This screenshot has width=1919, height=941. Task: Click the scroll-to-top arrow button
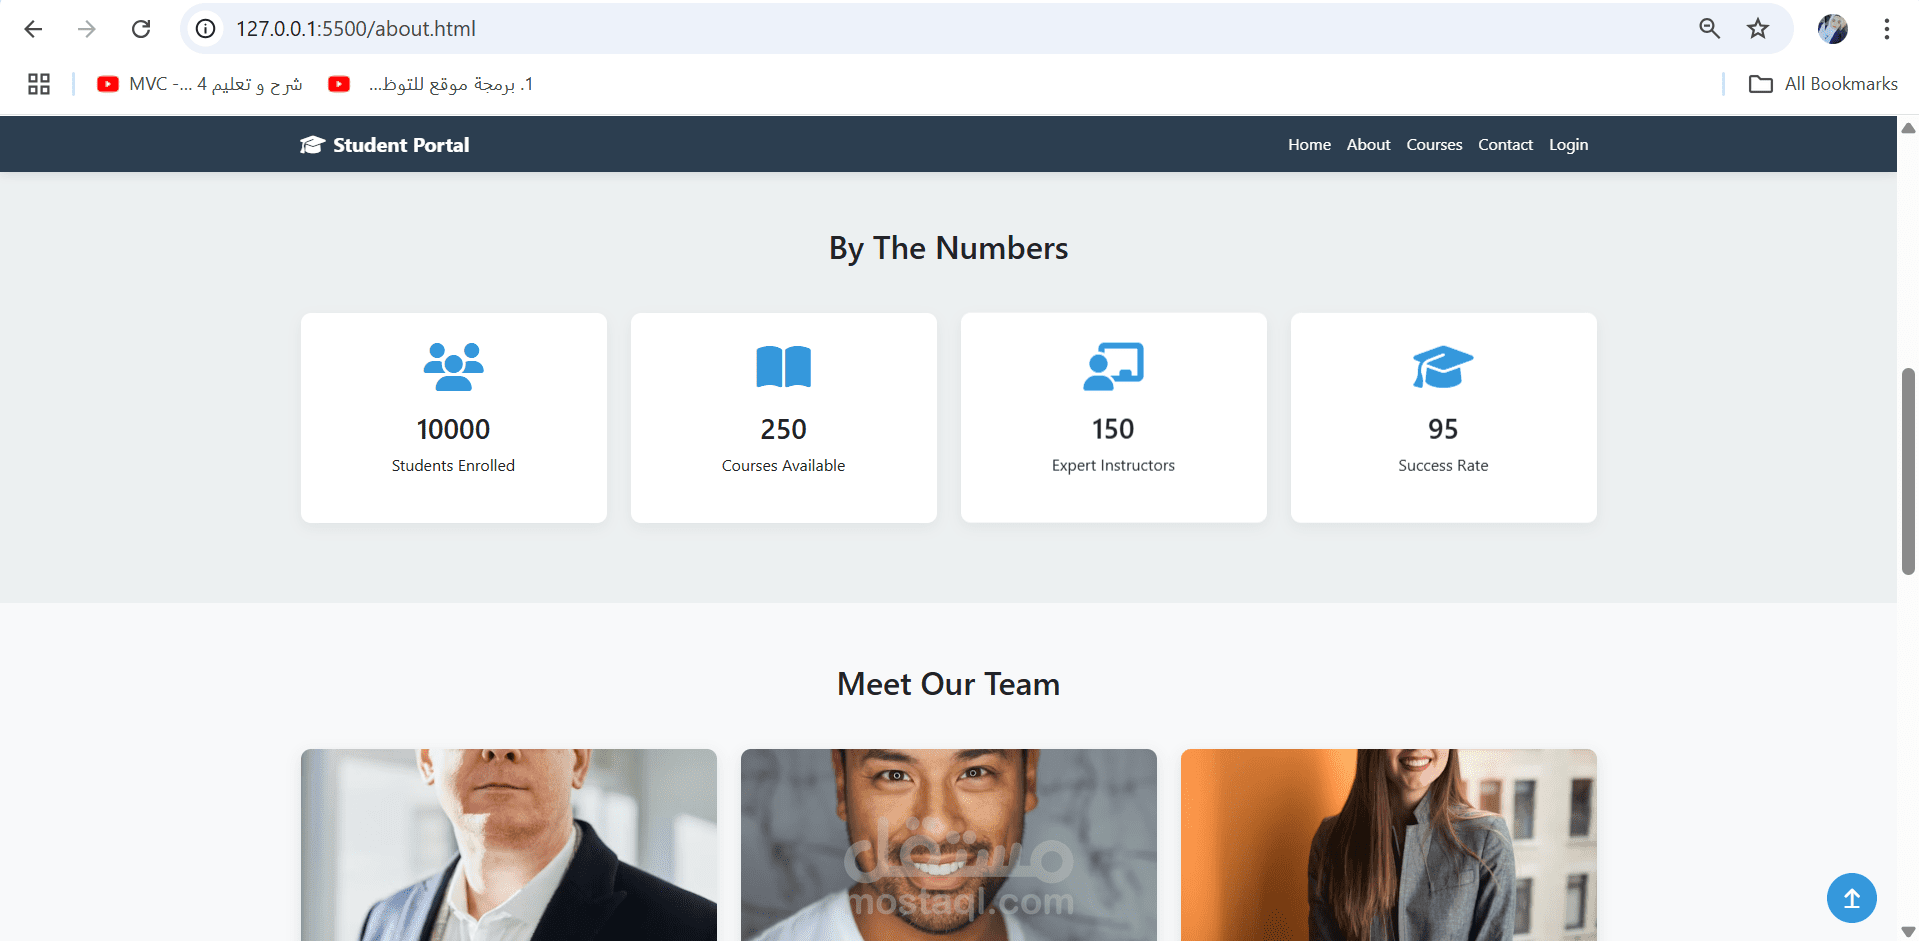pos(1851,898)
